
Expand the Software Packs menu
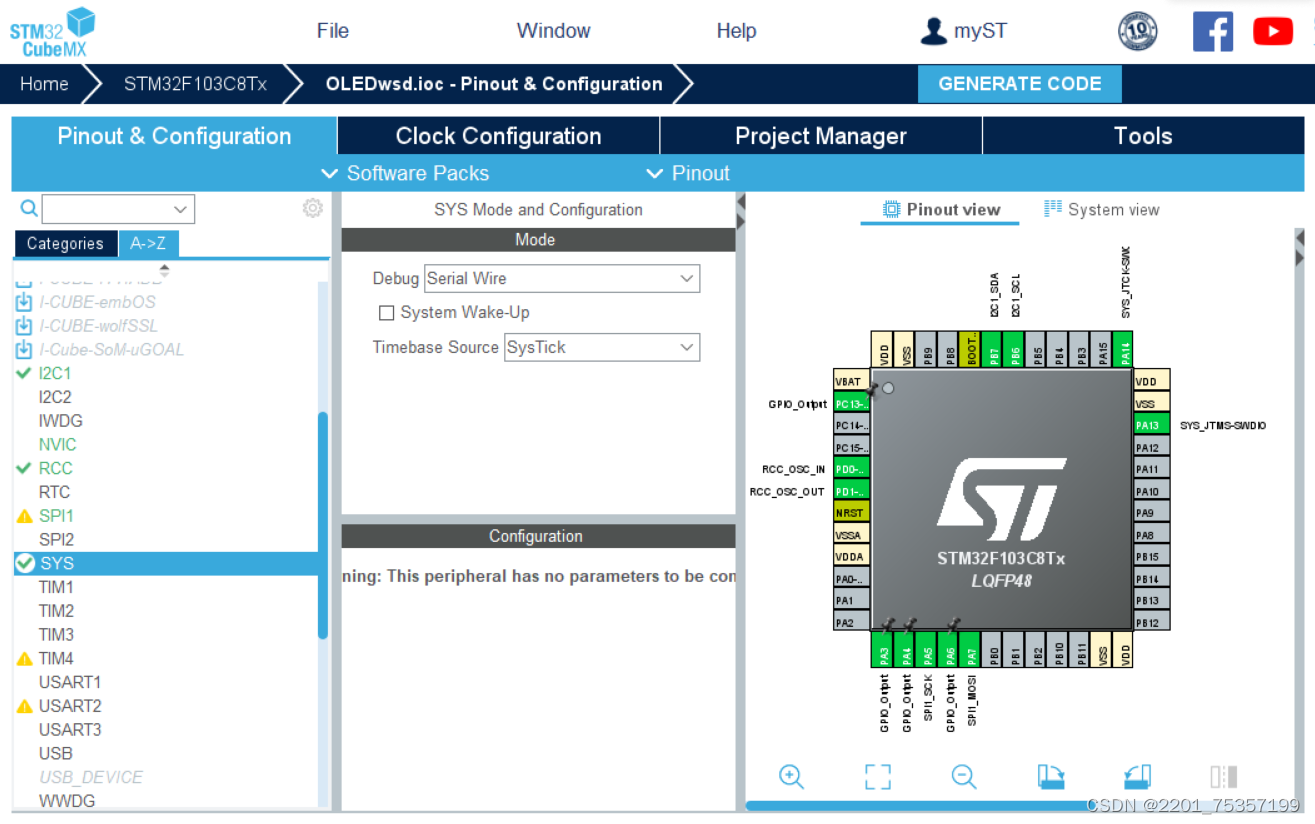coord(405,173)
